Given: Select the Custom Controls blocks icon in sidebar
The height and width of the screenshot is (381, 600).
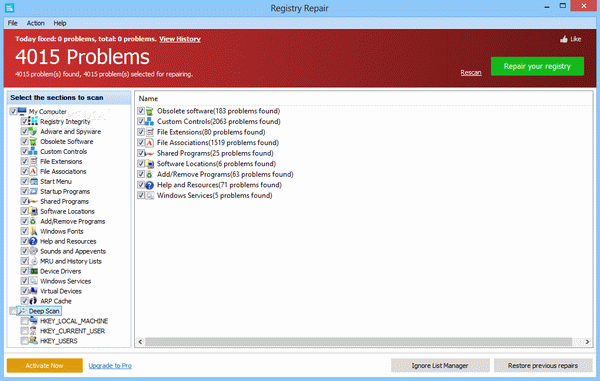Looking at the screenshot, I should coord(33,151).
